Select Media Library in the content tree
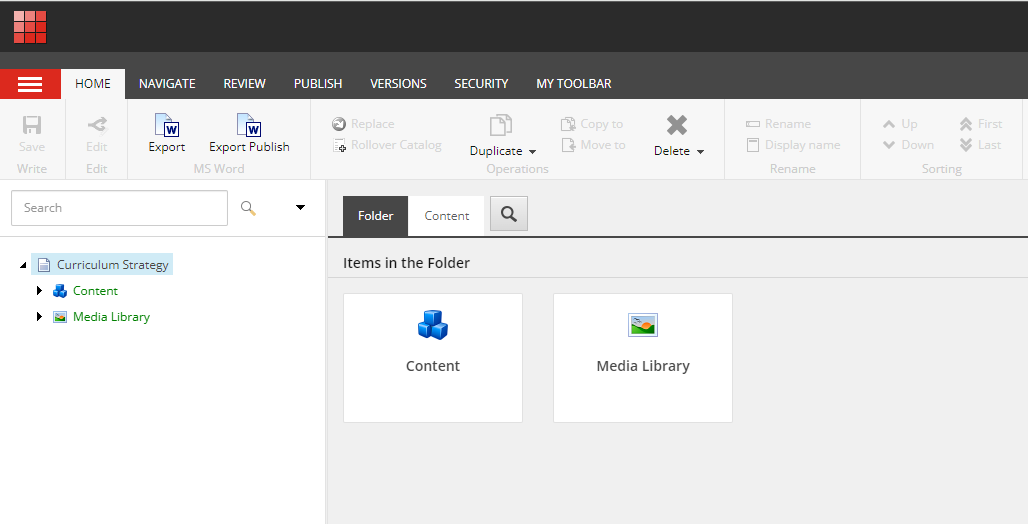This screenshot has width=1028, height=524. click(x=111, y=317)
